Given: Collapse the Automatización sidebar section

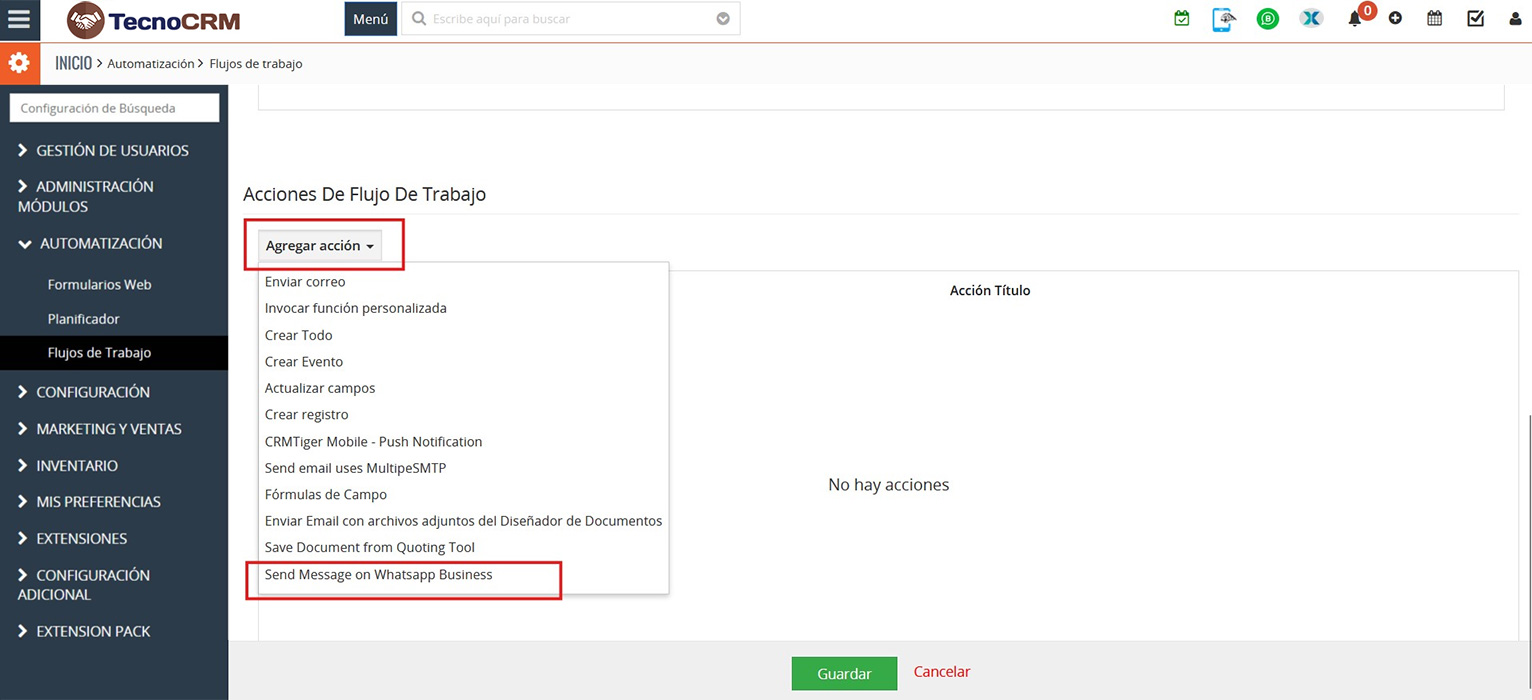Looking at the screenshot, I should click(100, 244).
